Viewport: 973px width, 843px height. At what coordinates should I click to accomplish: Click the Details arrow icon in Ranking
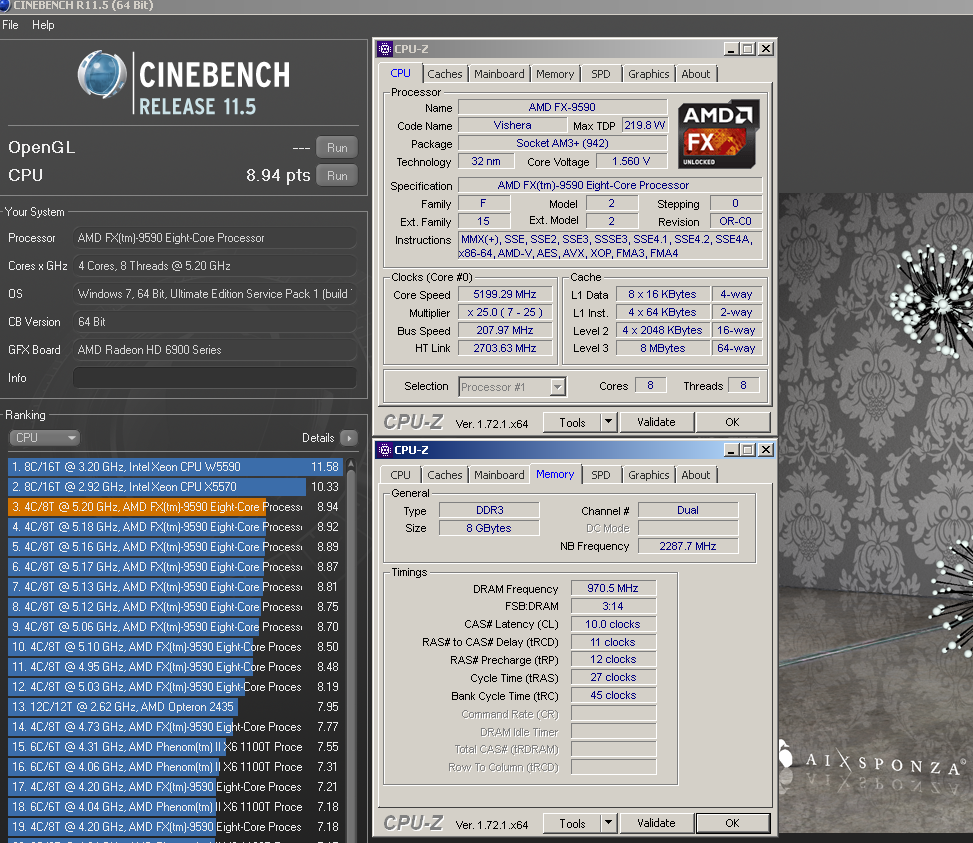(349, 438)
